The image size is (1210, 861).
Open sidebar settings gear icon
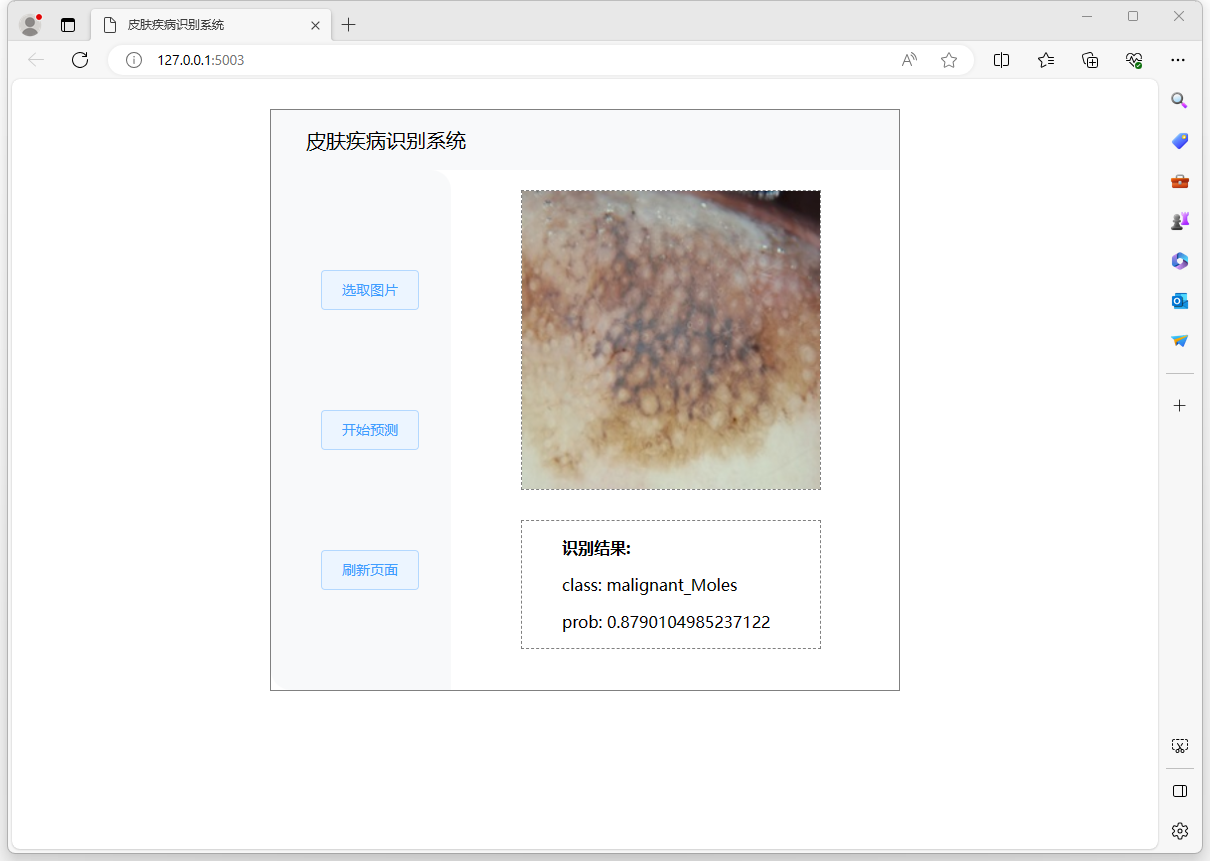pyautogui.click(x=1180, y=831)
